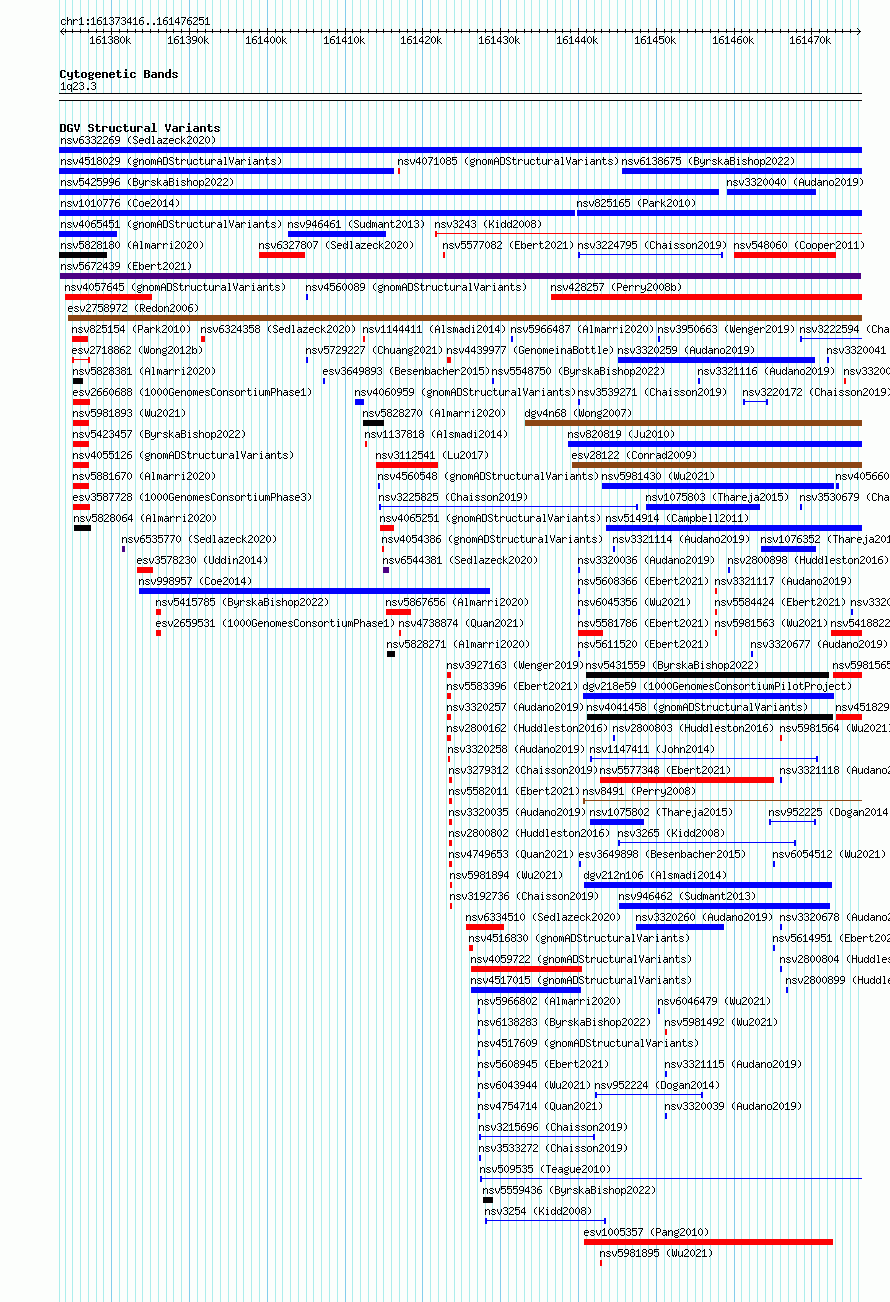The image size is (890, 1302).
Task: Click nsv3243 (Kidd2008) label
Action: pos(488,224)
